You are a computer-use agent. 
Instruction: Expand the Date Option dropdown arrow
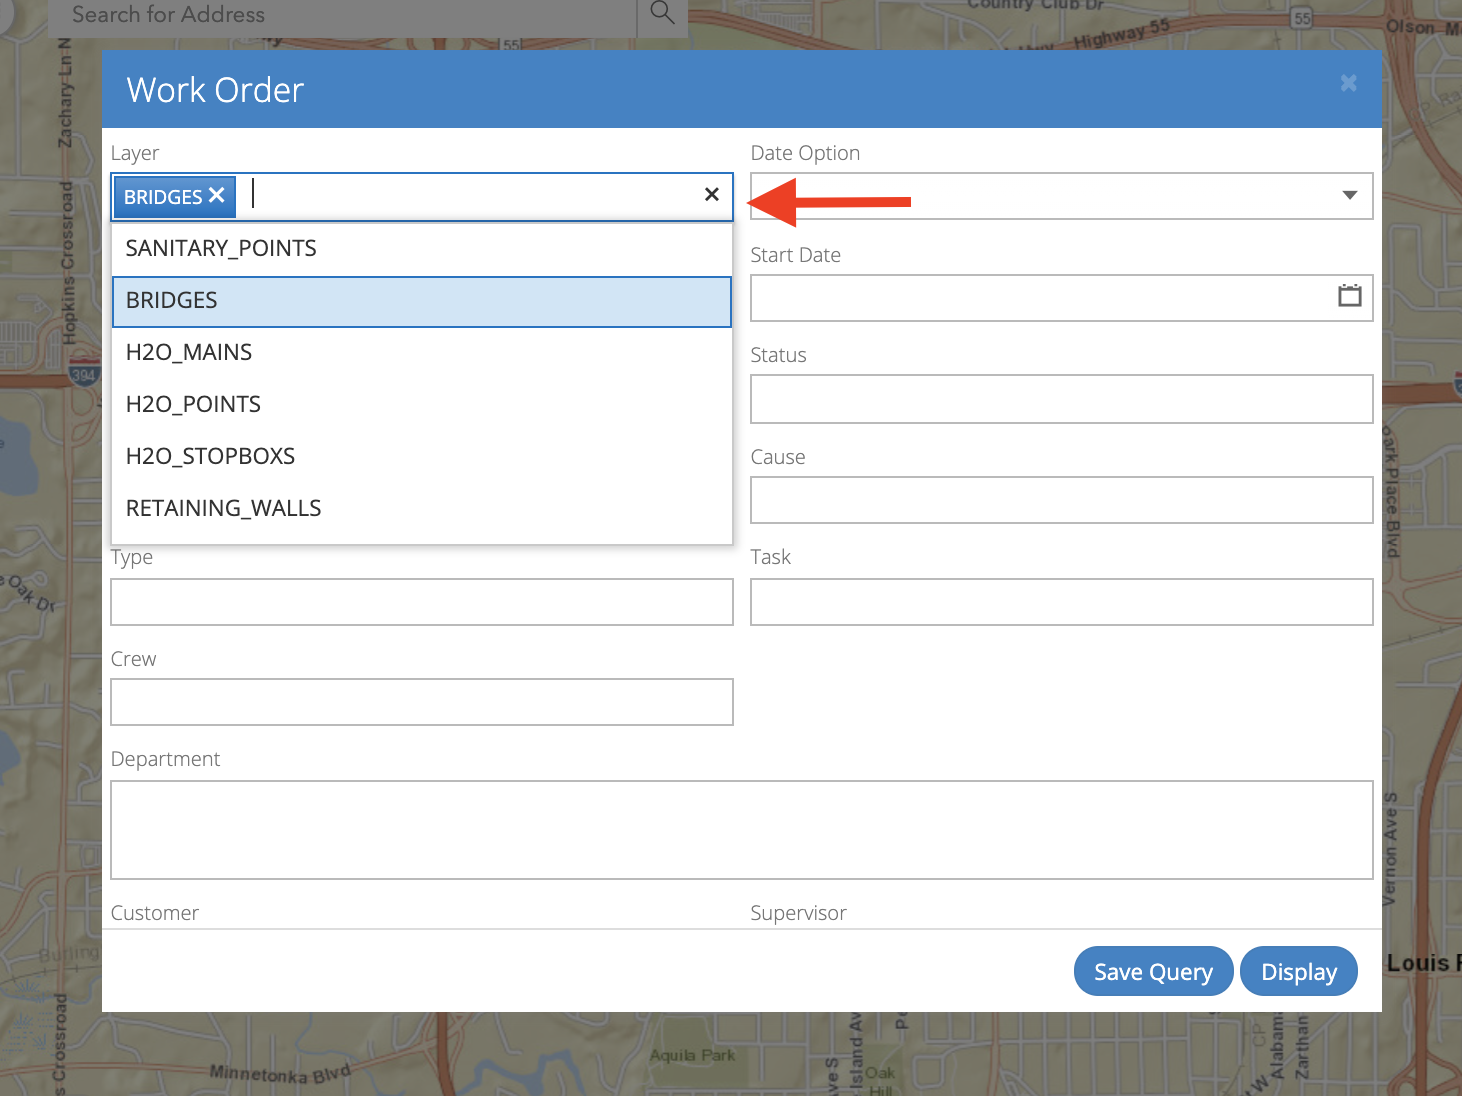click(x=1349, y=196)
